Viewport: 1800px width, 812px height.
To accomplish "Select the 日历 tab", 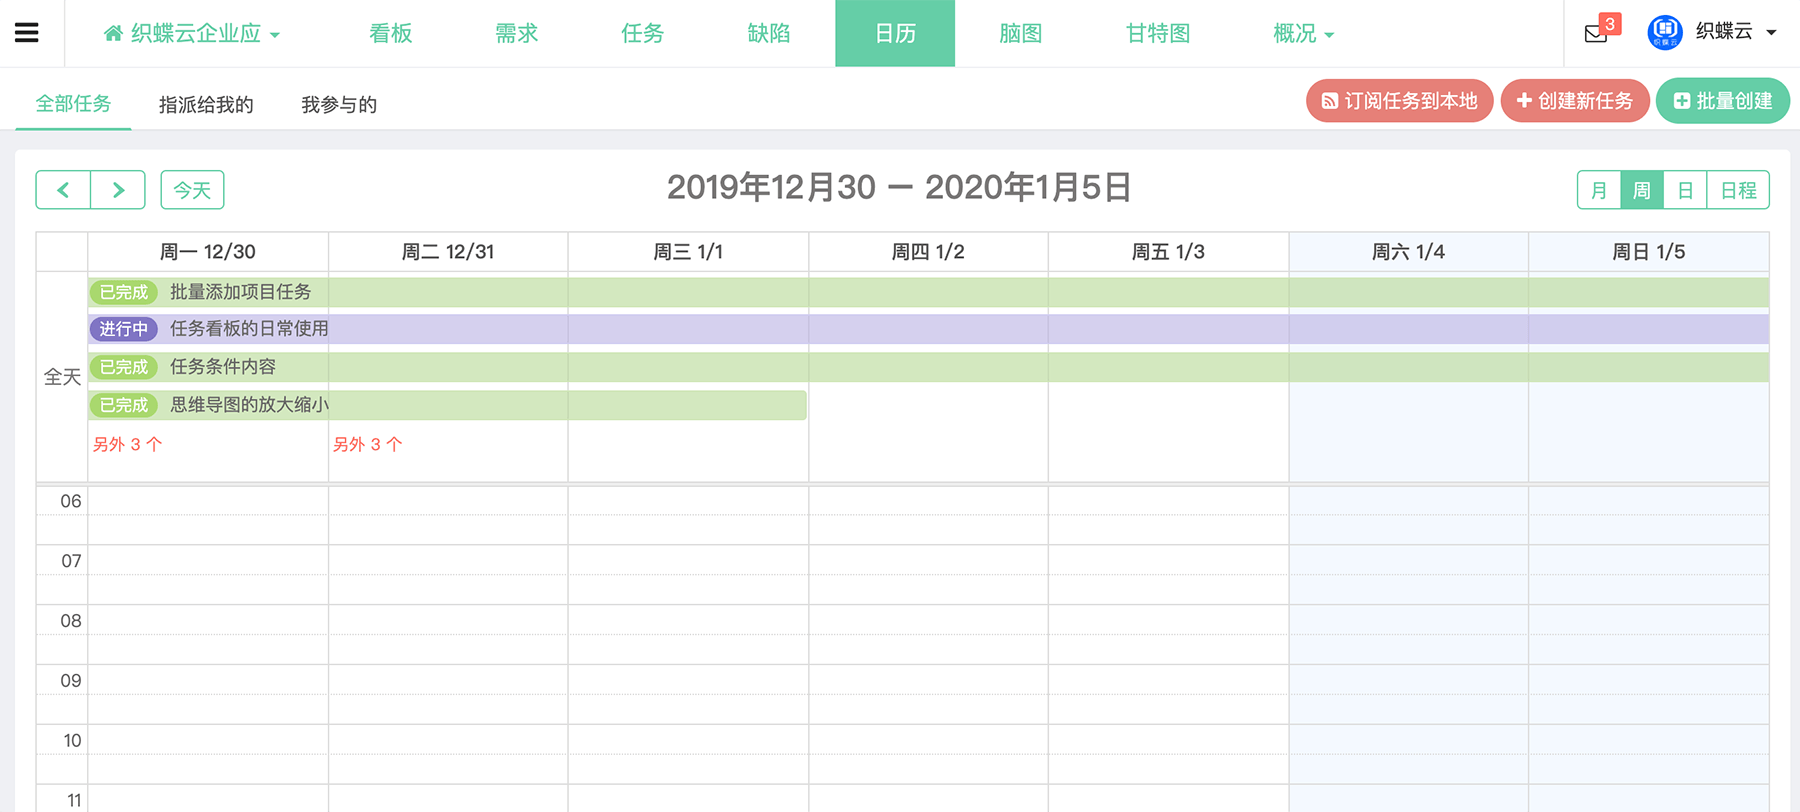I will pyautogui.click(x=895, y=33).
